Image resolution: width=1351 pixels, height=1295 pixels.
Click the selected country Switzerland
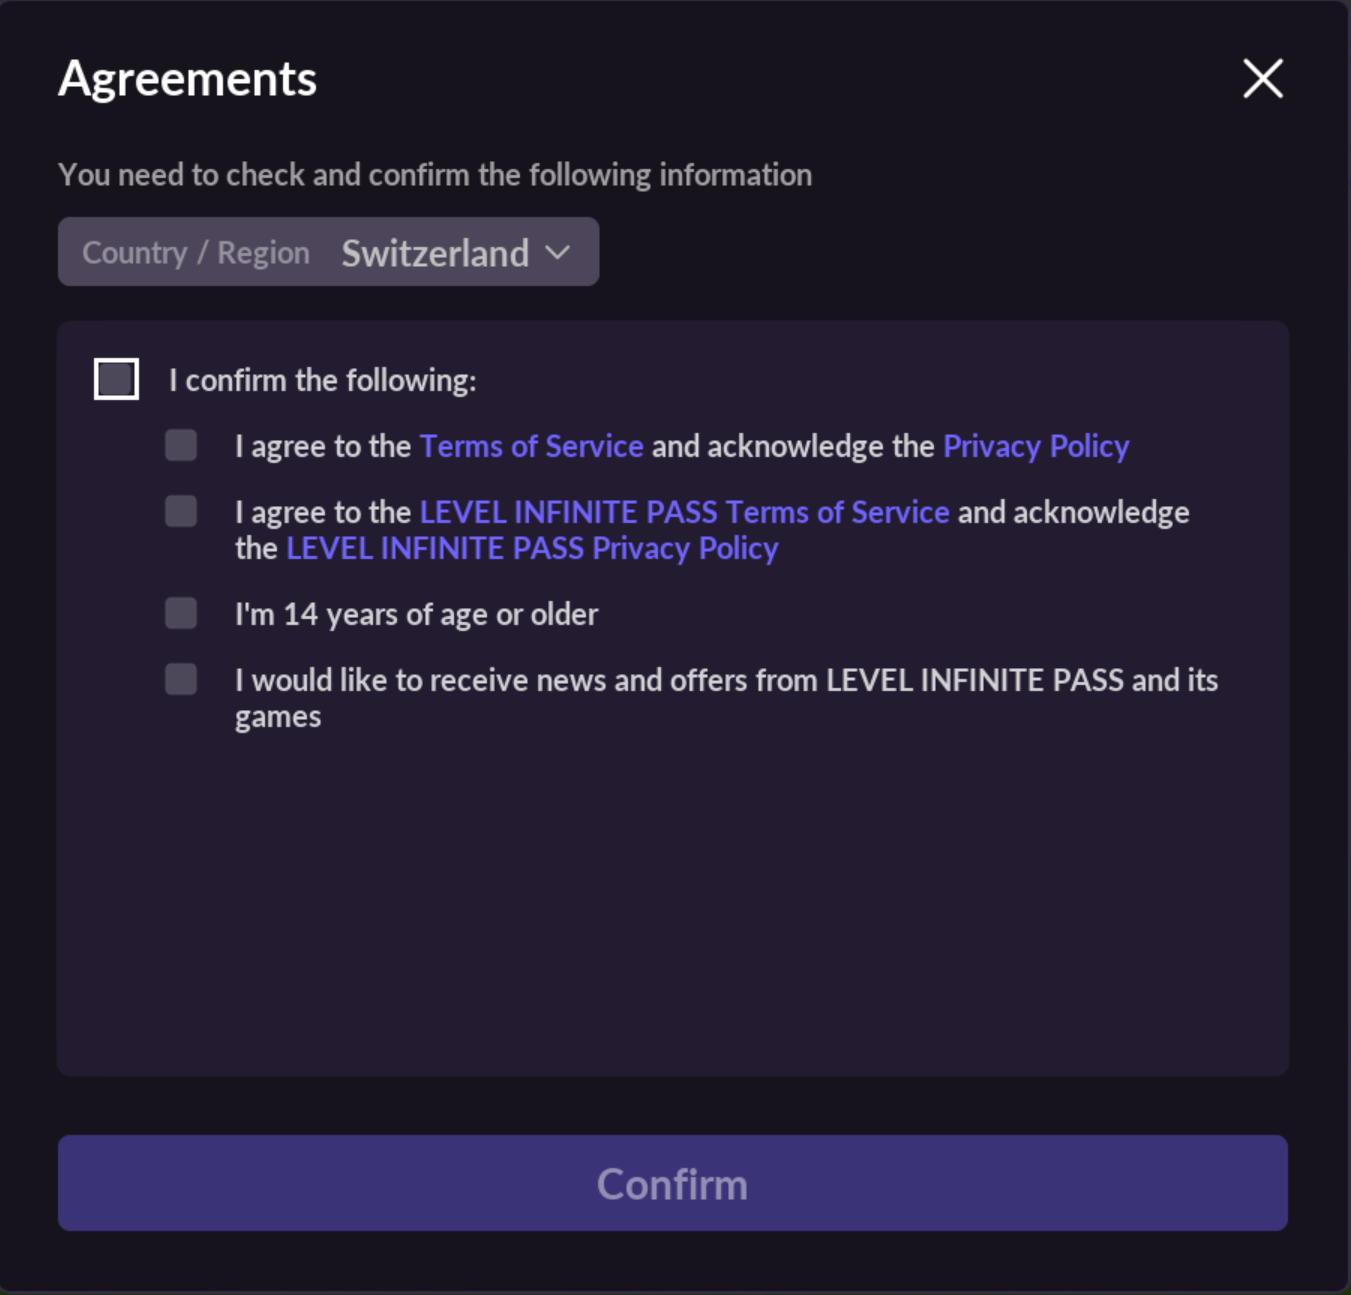point(435,253)
